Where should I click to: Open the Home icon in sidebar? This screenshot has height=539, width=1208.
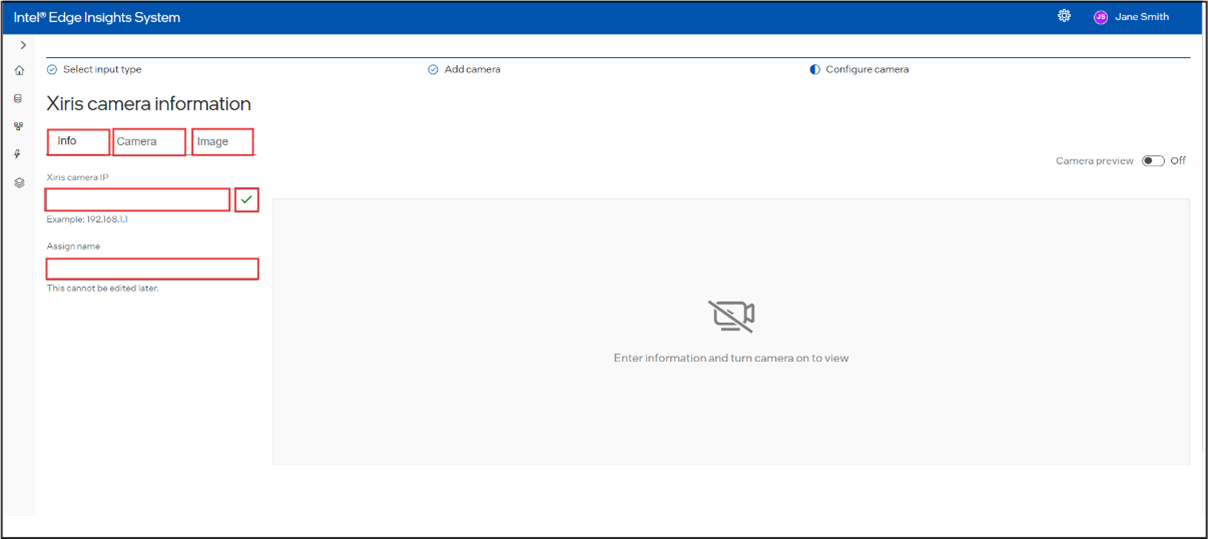pyautogui.click(x=19, y=71)
